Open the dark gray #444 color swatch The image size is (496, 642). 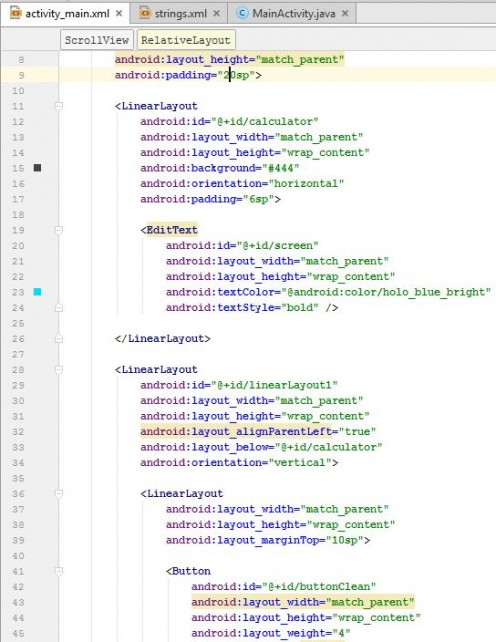point(37,168)
